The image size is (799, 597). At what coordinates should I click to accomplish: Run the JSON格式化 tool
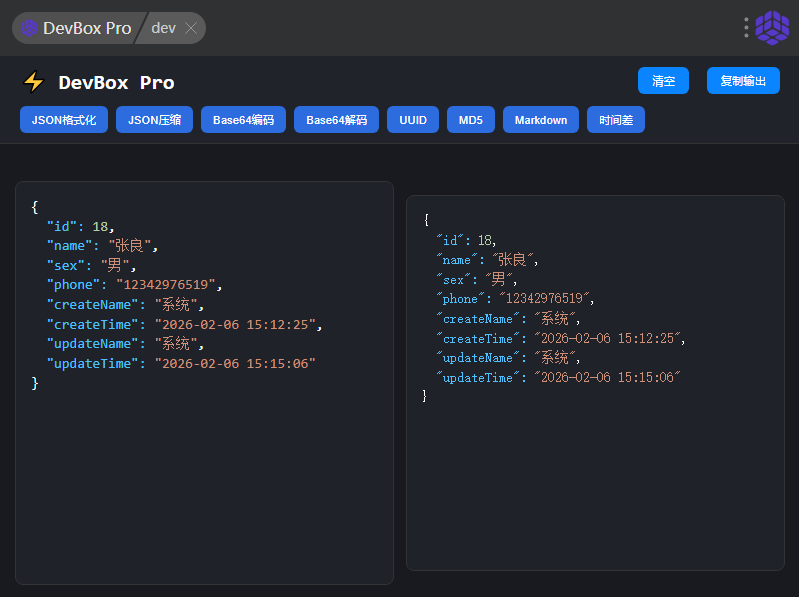tap(64, 120)
